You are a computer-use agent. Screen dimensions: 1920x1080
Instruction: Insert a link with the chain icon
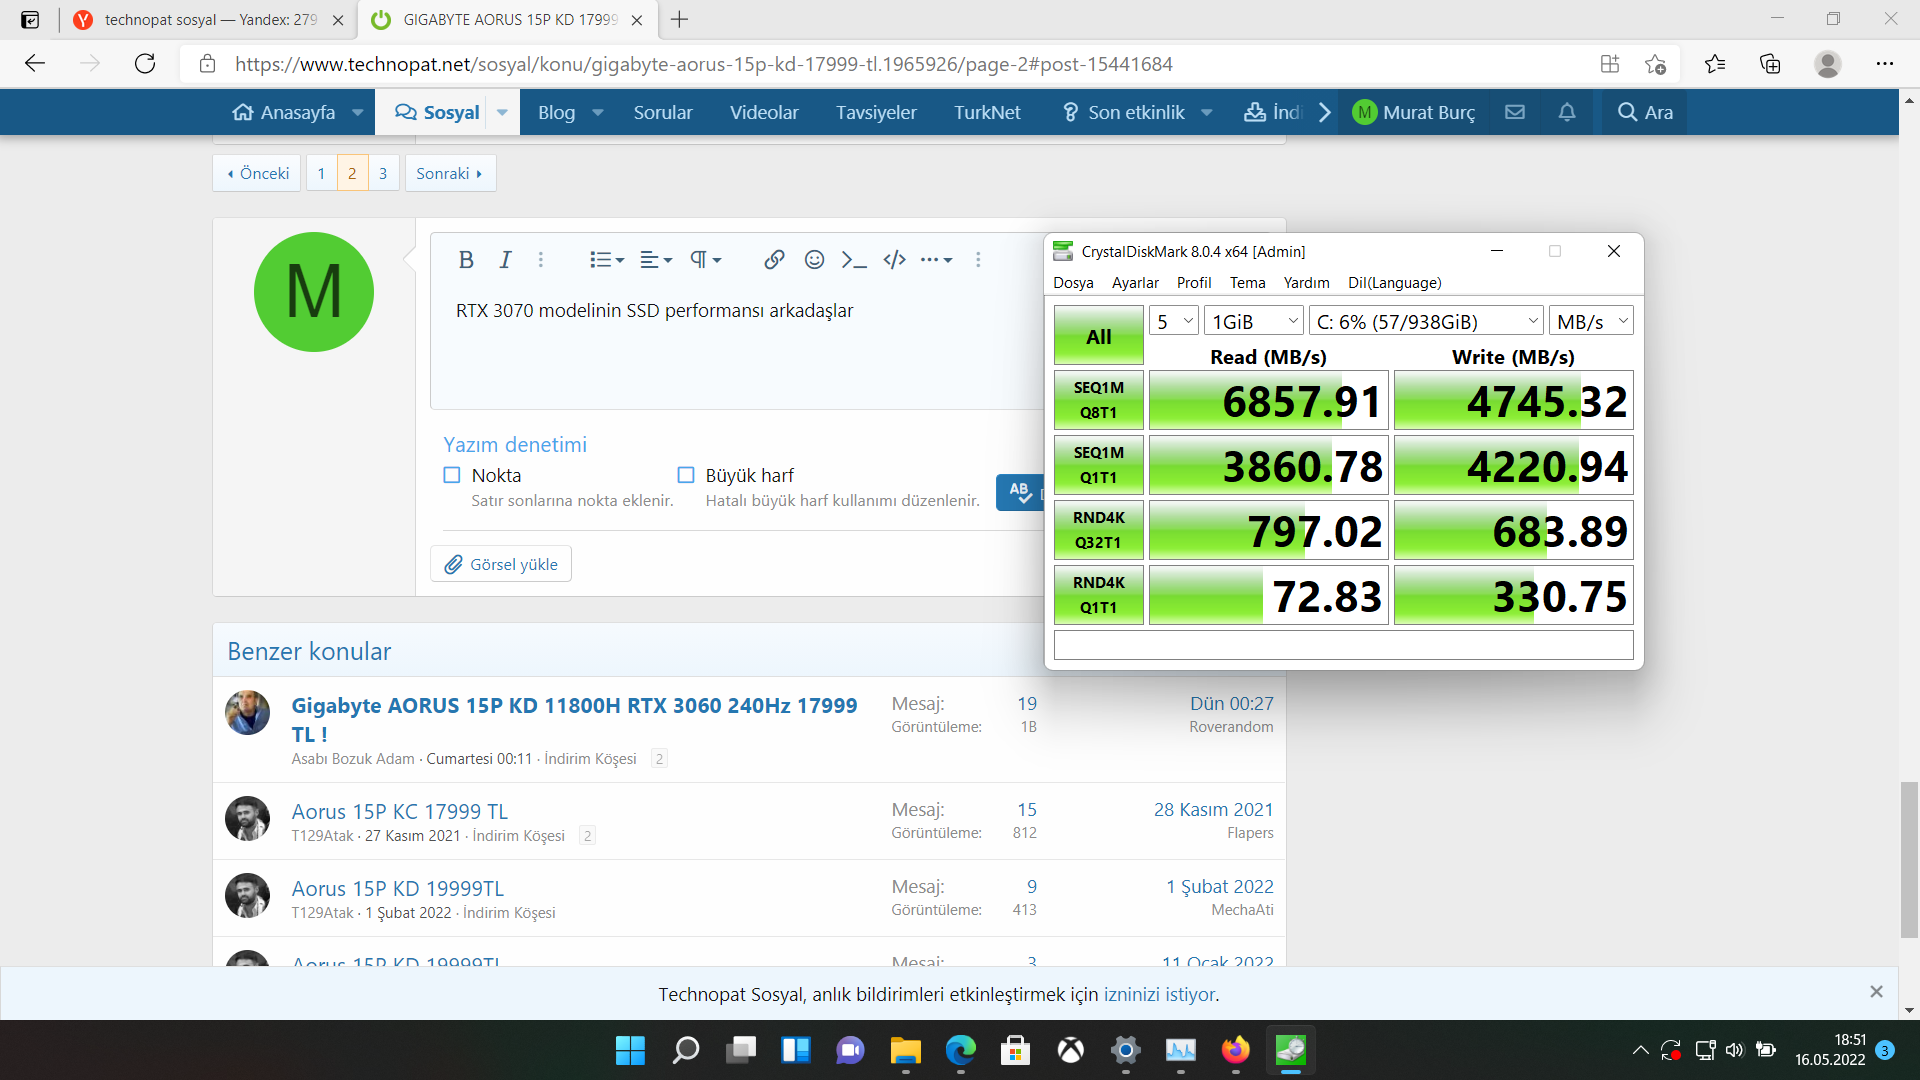click(x=774, y=260)
